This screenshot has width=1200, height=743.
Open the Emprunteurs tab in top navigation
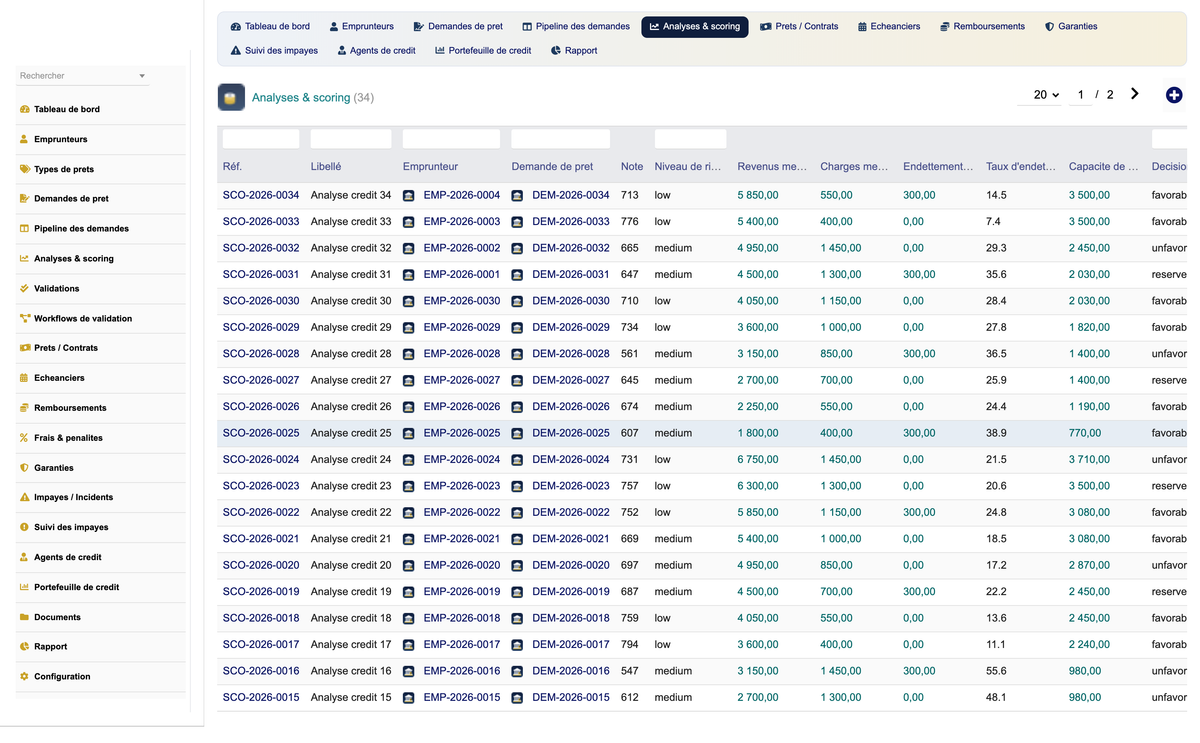(362, 26)
